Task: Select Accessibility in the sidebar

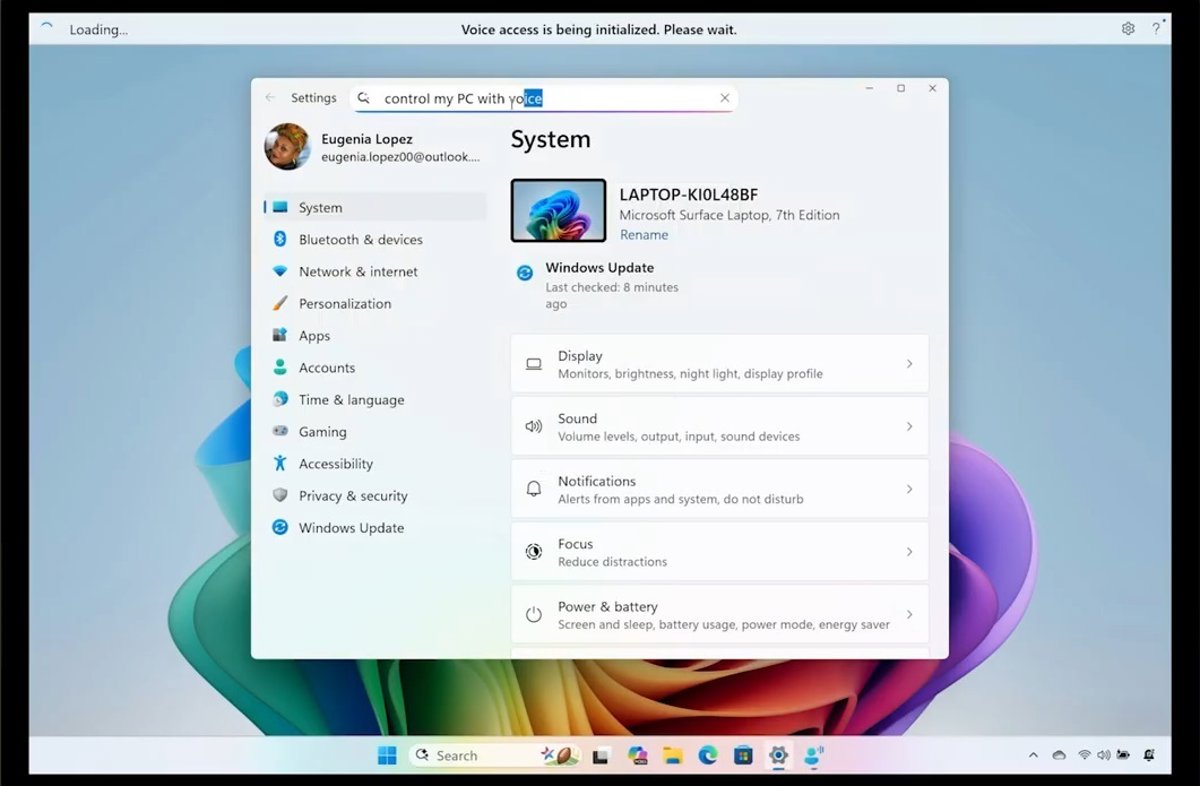Action: tap(335, 464)
